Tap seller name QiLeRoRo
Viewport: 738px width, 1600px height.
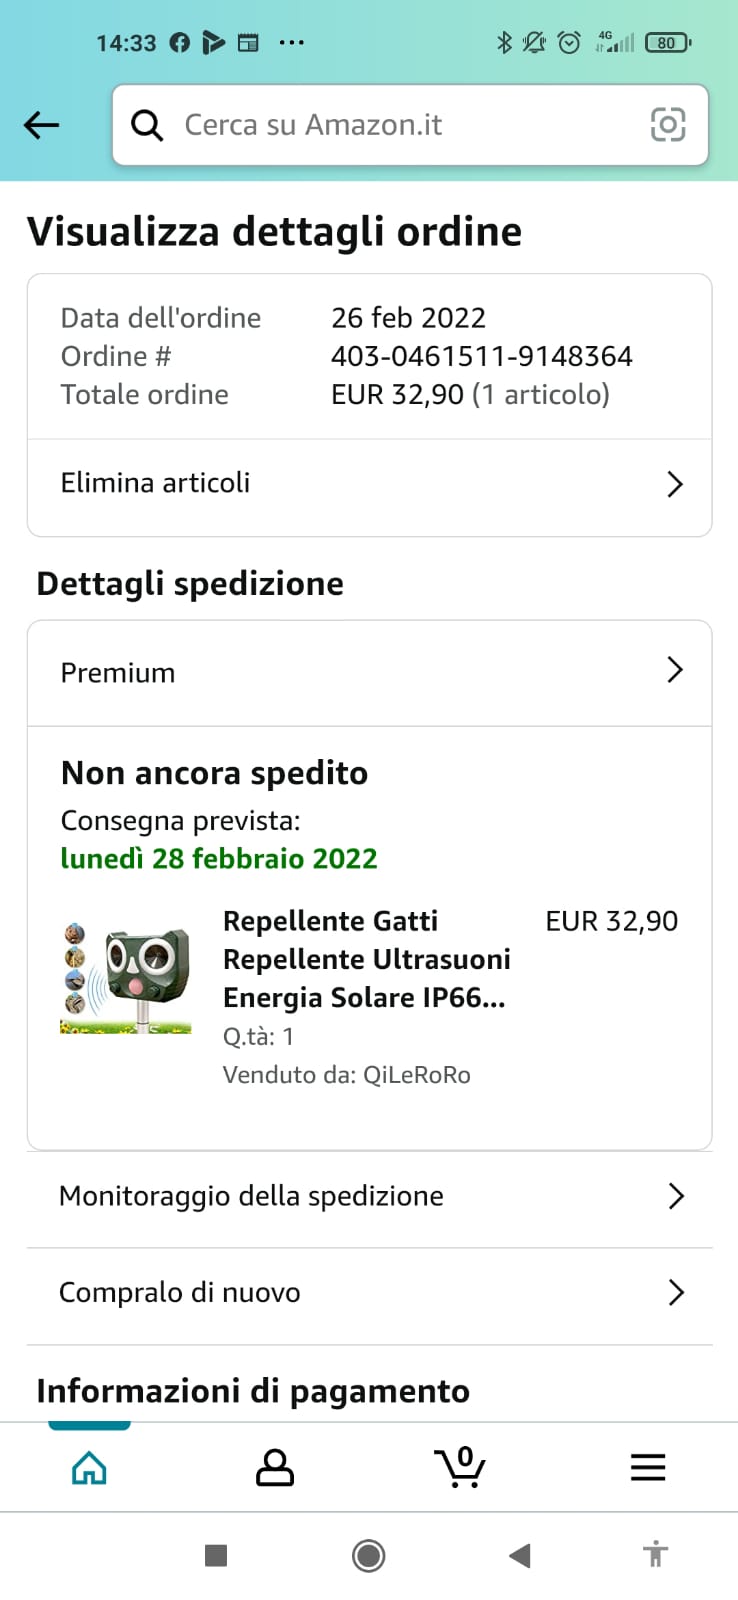click(x=416, y=1075)
